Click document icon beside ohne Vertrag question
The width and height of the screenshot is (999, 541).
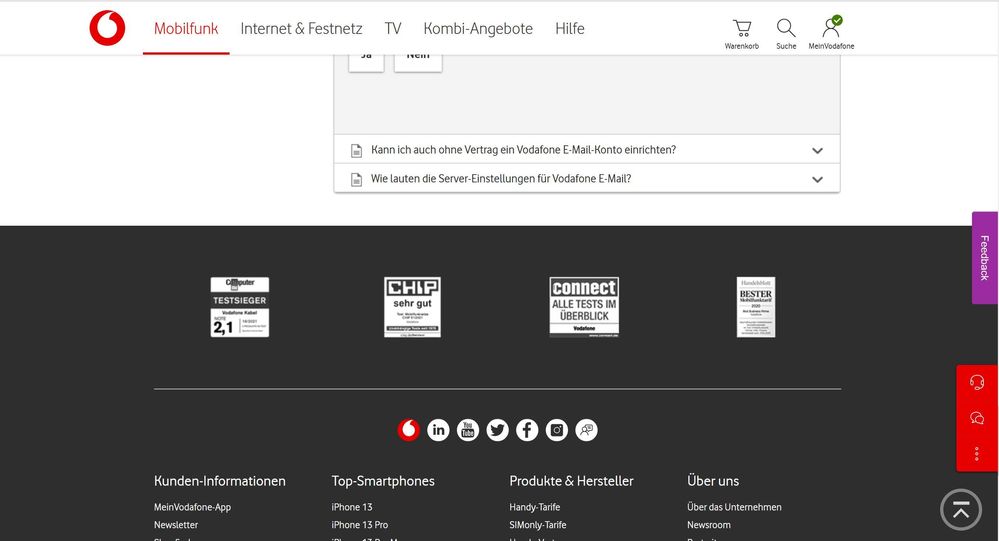[x=357, y=151]
